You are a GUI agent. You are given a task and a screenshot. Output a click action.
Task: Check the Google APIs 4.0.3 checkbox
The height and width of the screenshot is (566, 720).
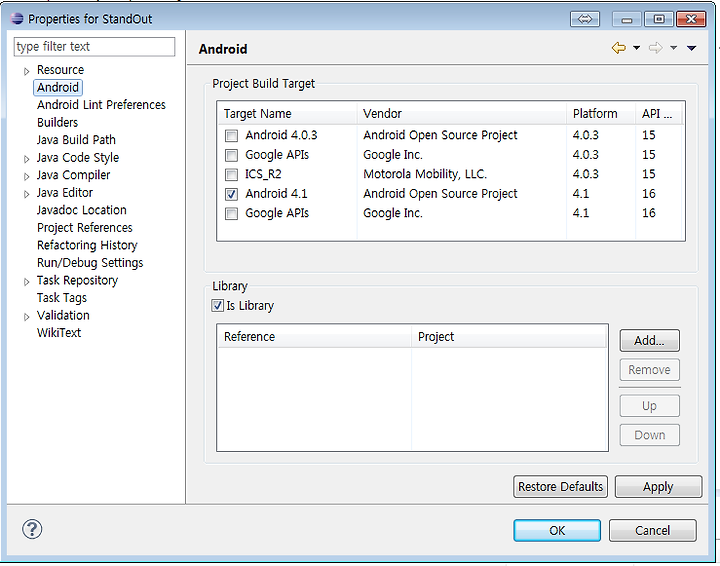point(231,155)
